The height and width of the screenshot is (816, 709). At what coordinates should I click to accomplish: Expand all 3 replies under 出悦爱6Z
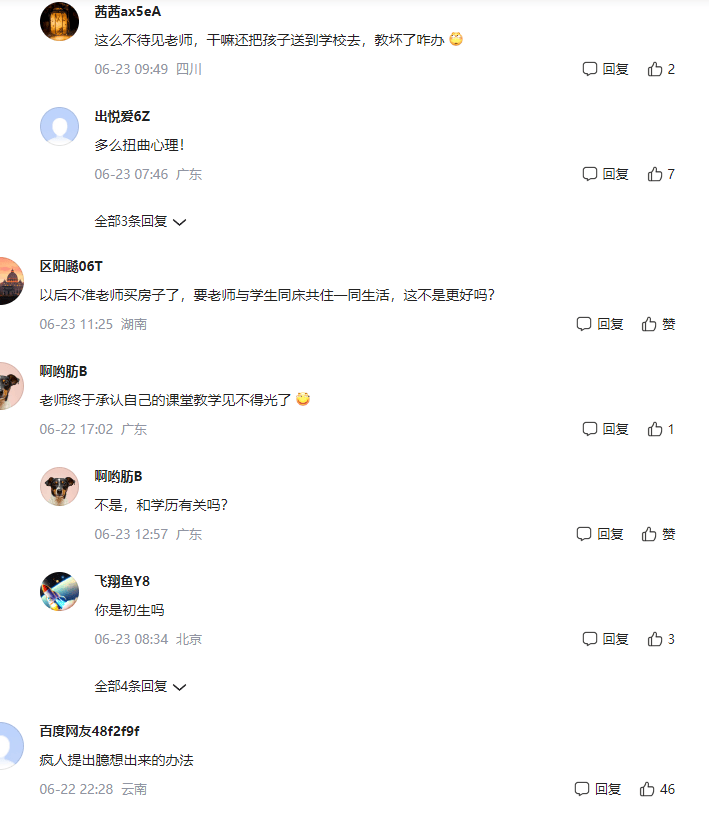(140, 221)
